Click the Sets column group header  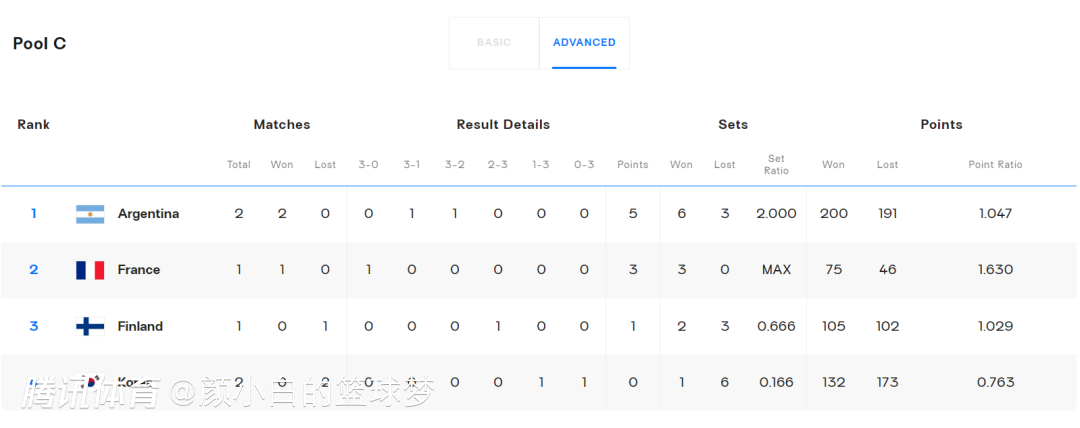click(x=733, y=125)
